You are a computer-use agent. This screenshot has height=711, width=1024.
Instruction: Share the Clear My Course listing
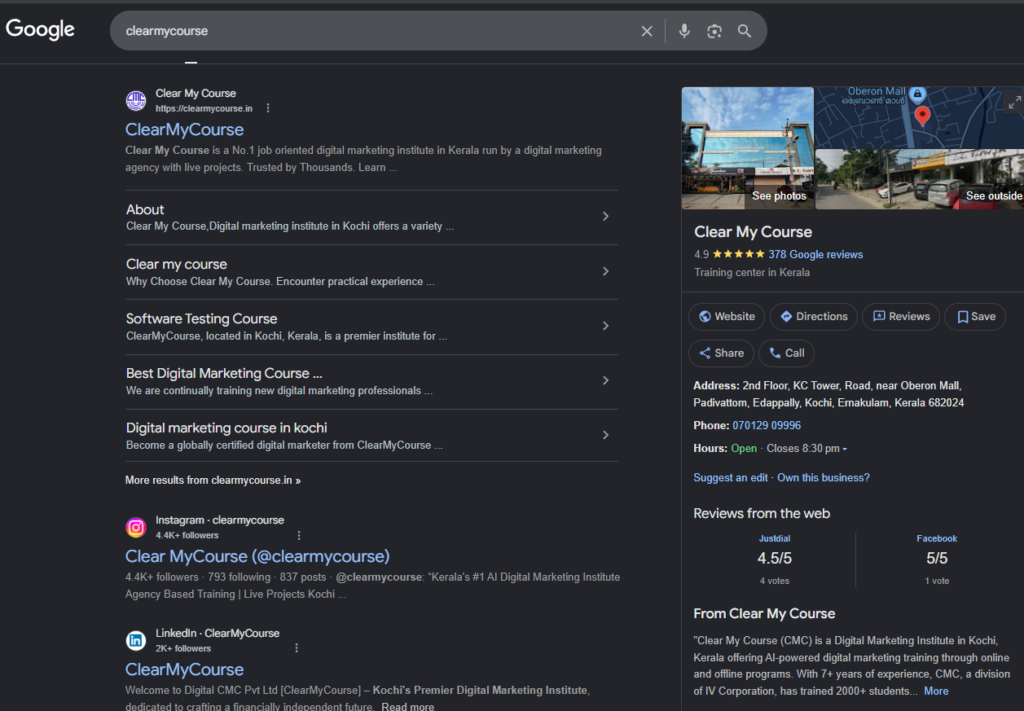point(721,353)
